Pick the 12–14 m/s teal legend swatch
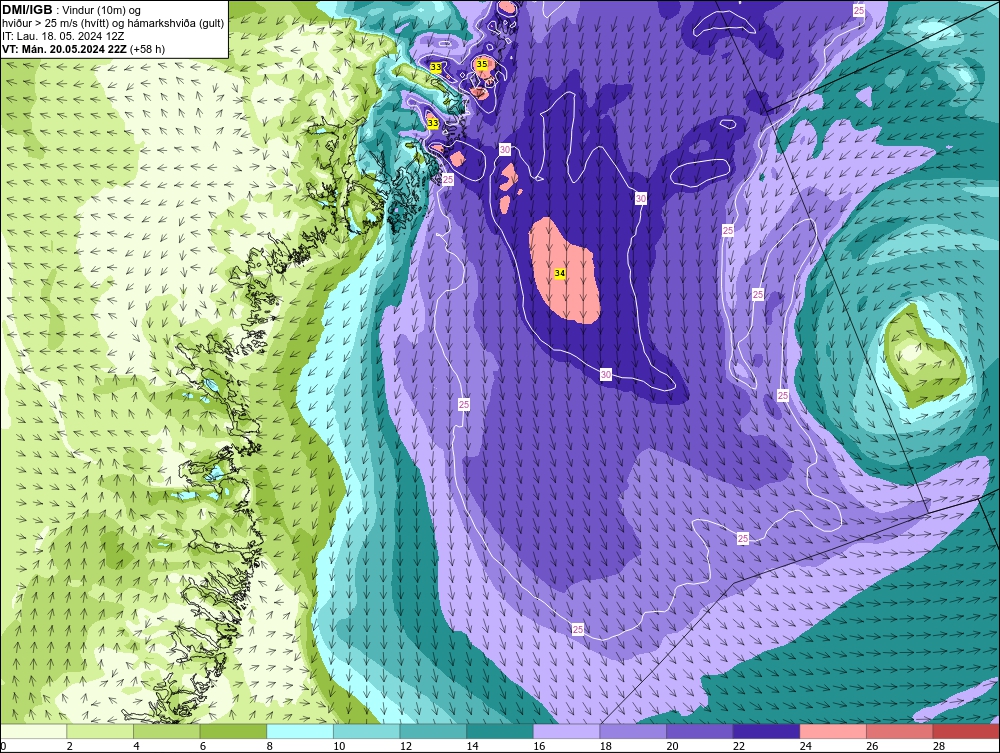1000x753 pixels. [x=433, y=731]
